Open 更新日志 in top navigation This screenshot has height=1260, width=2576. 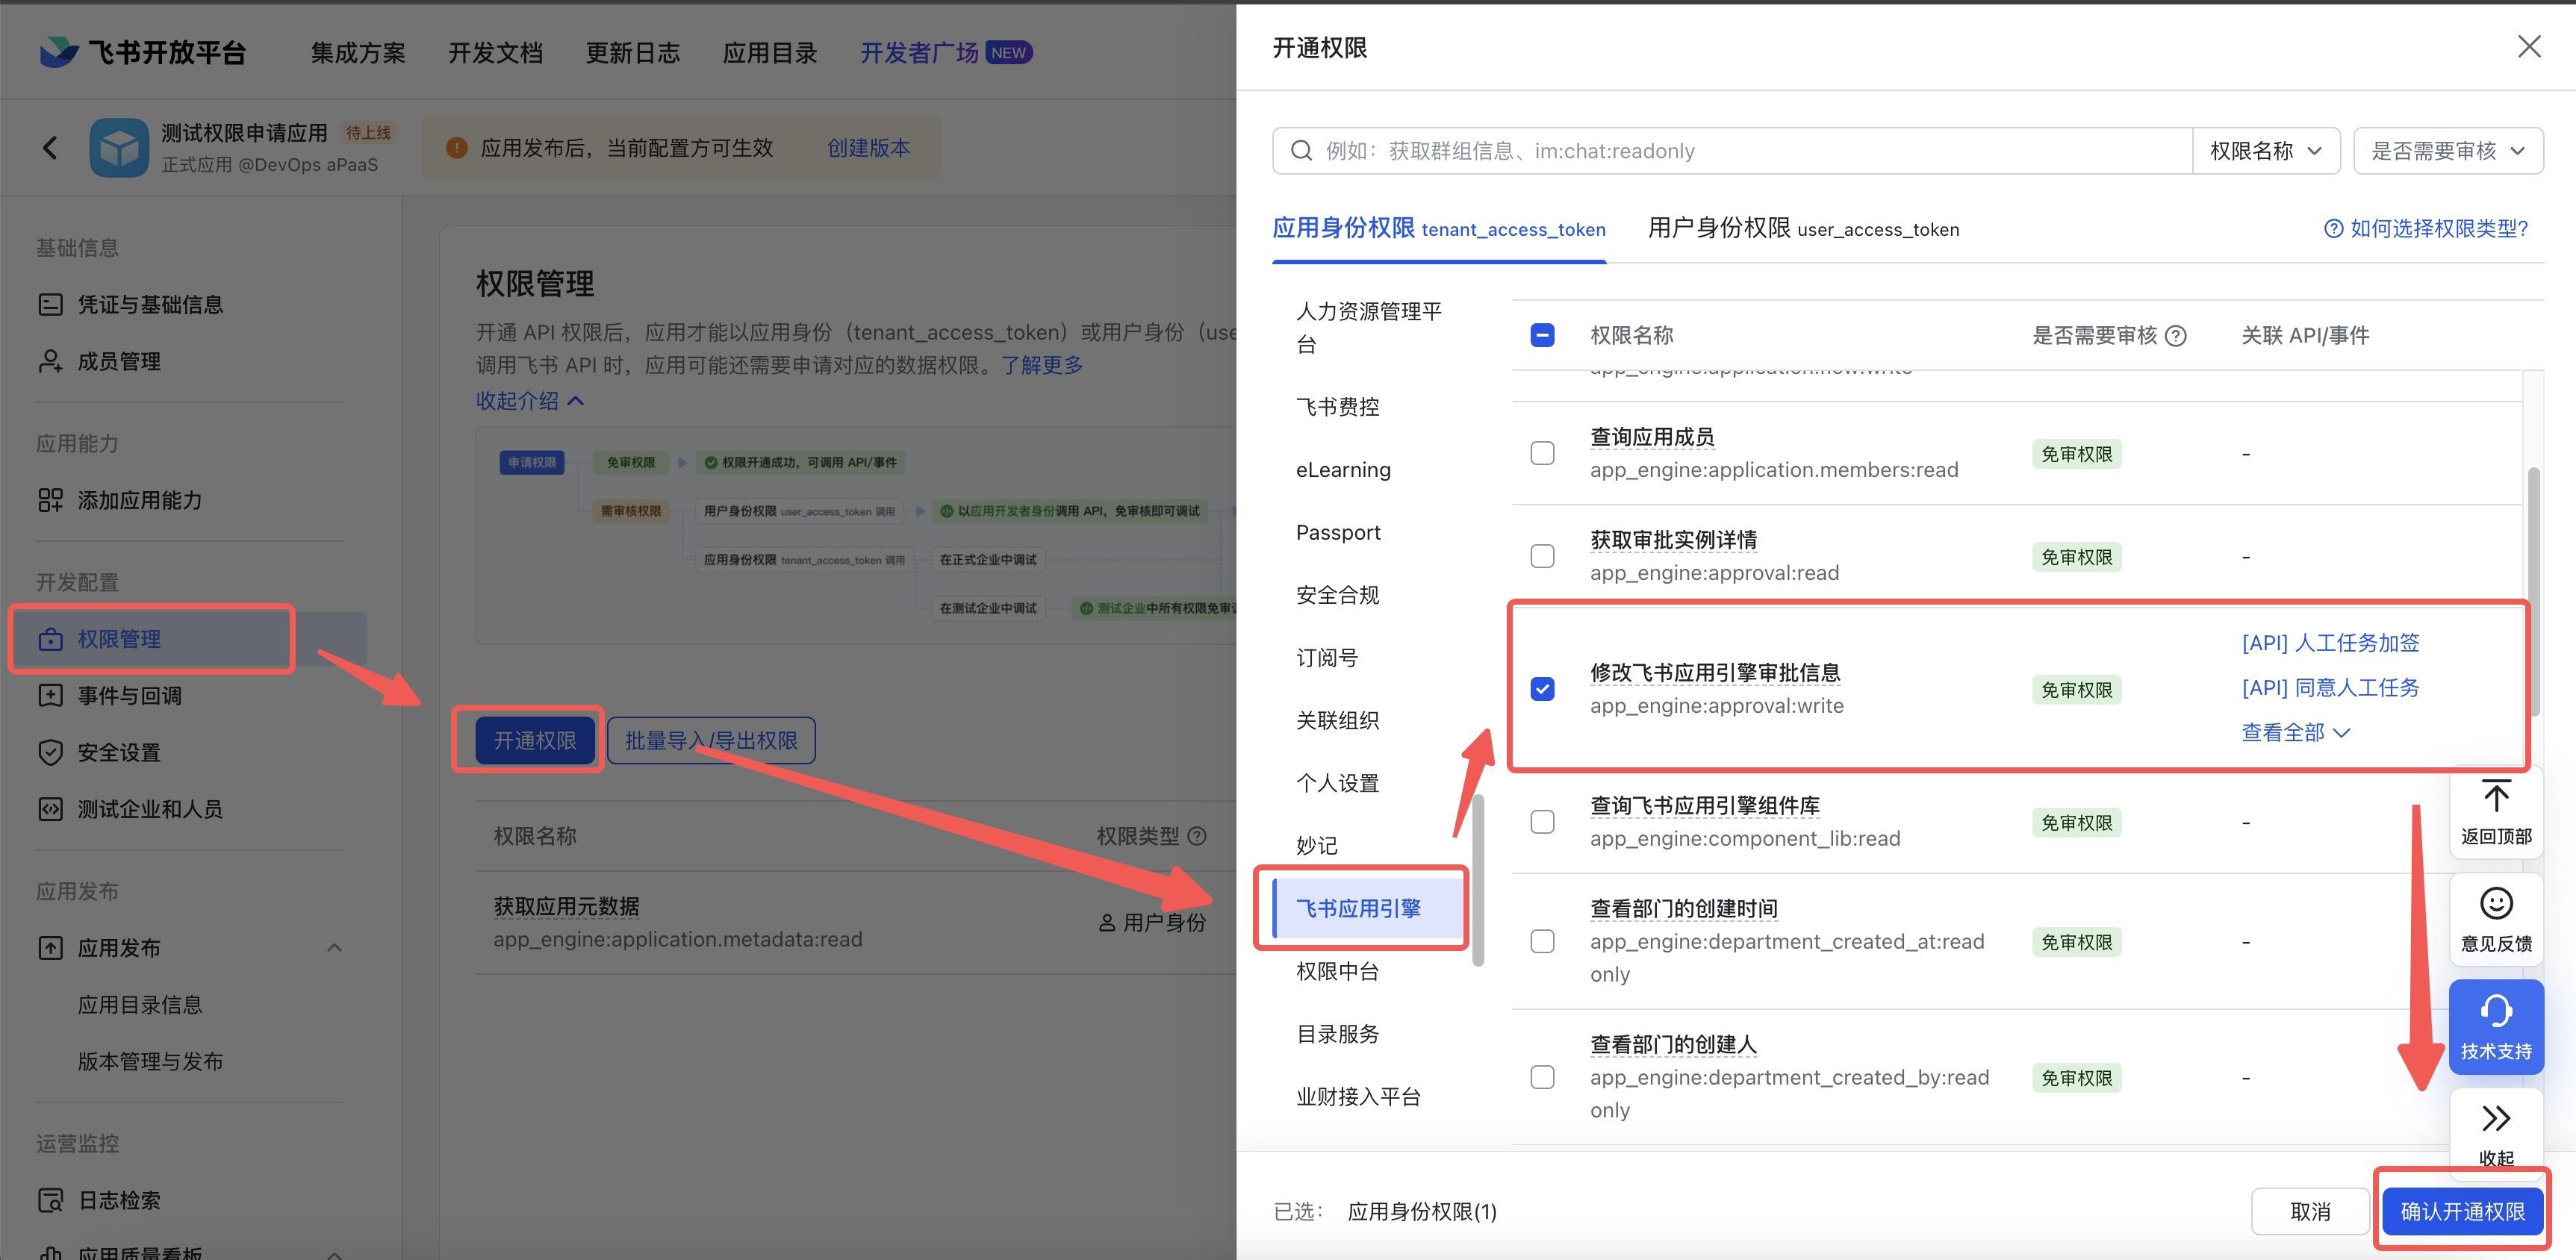[632, 53]
